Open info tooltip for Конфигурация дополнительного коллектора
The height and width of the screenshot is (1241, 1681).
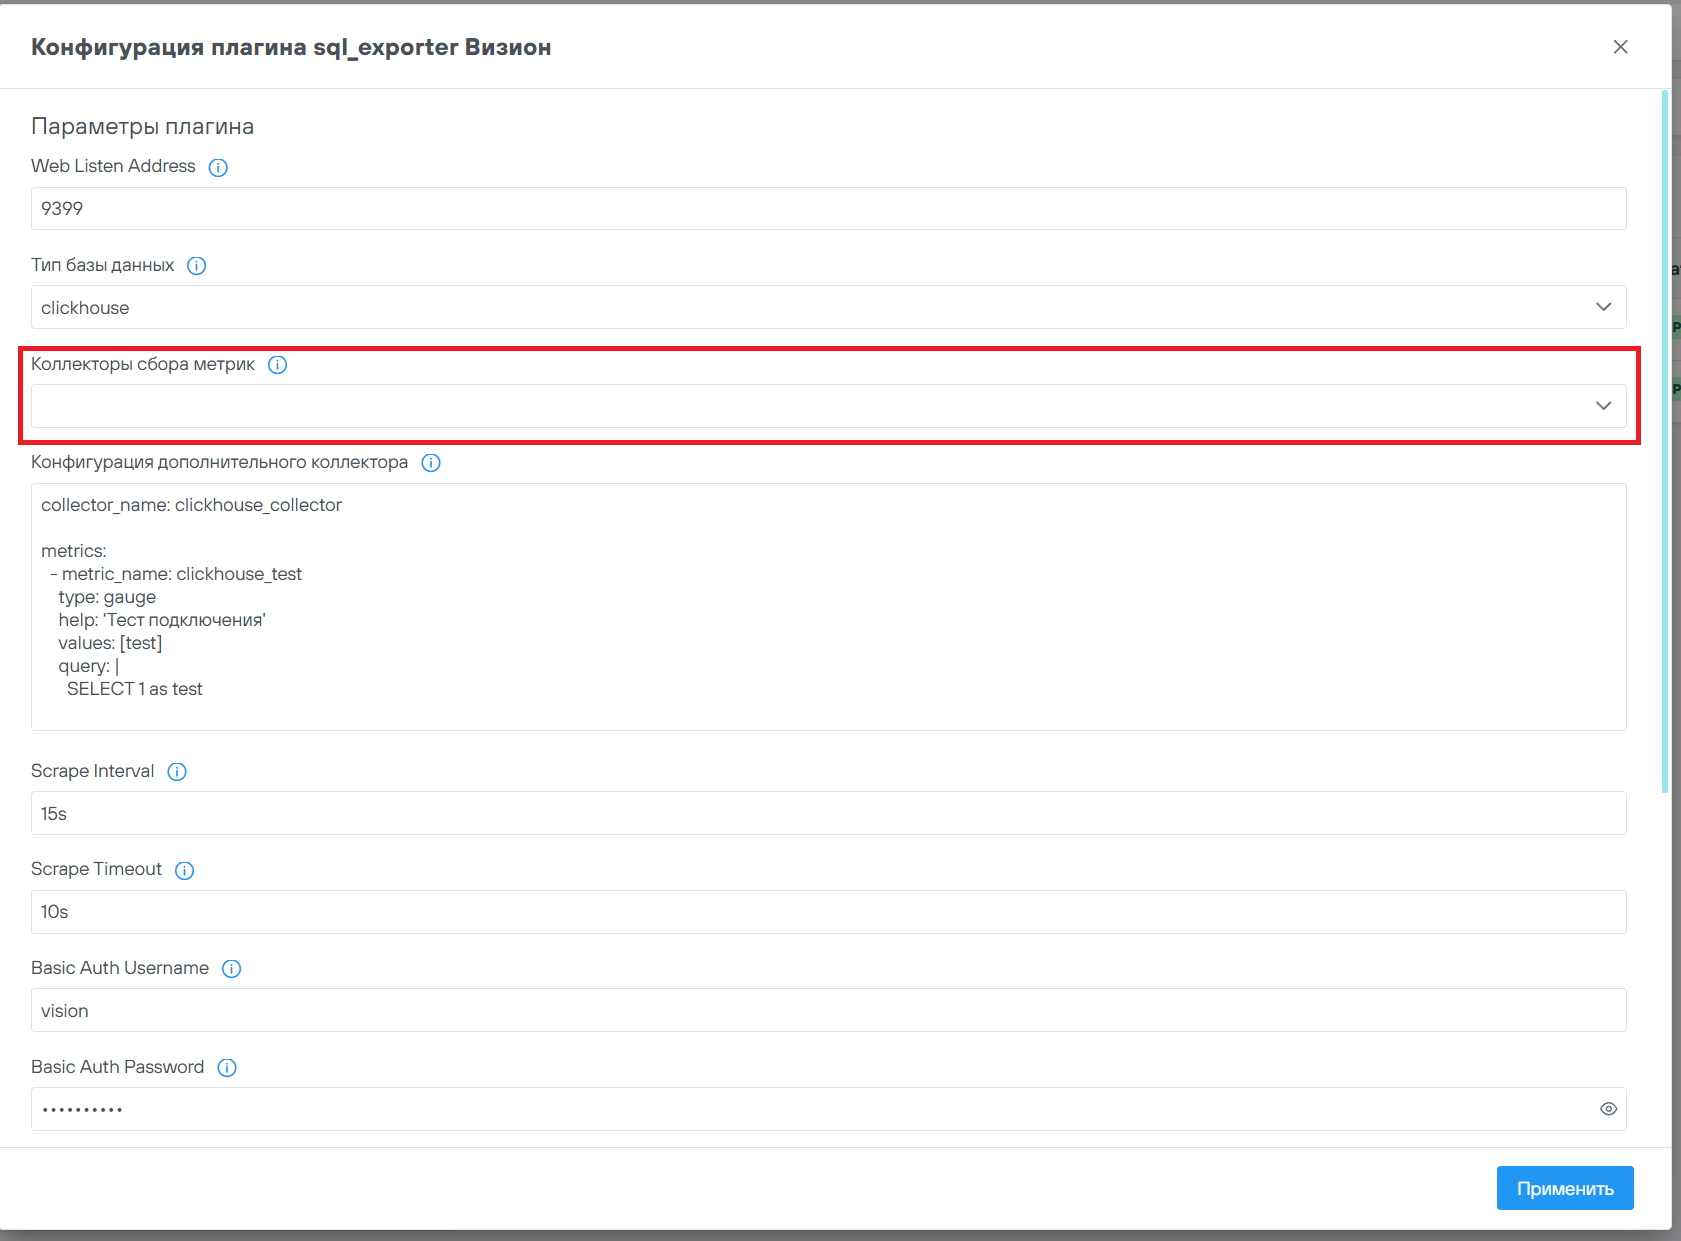coord(431,463)
